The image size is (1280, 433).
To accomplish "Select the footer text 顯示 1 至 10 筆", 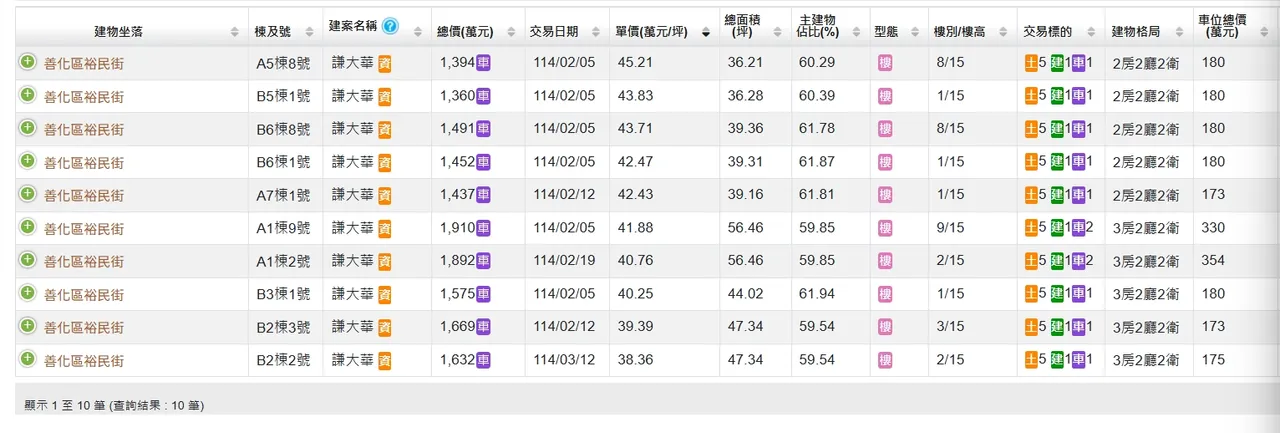I will coord(64,405).
